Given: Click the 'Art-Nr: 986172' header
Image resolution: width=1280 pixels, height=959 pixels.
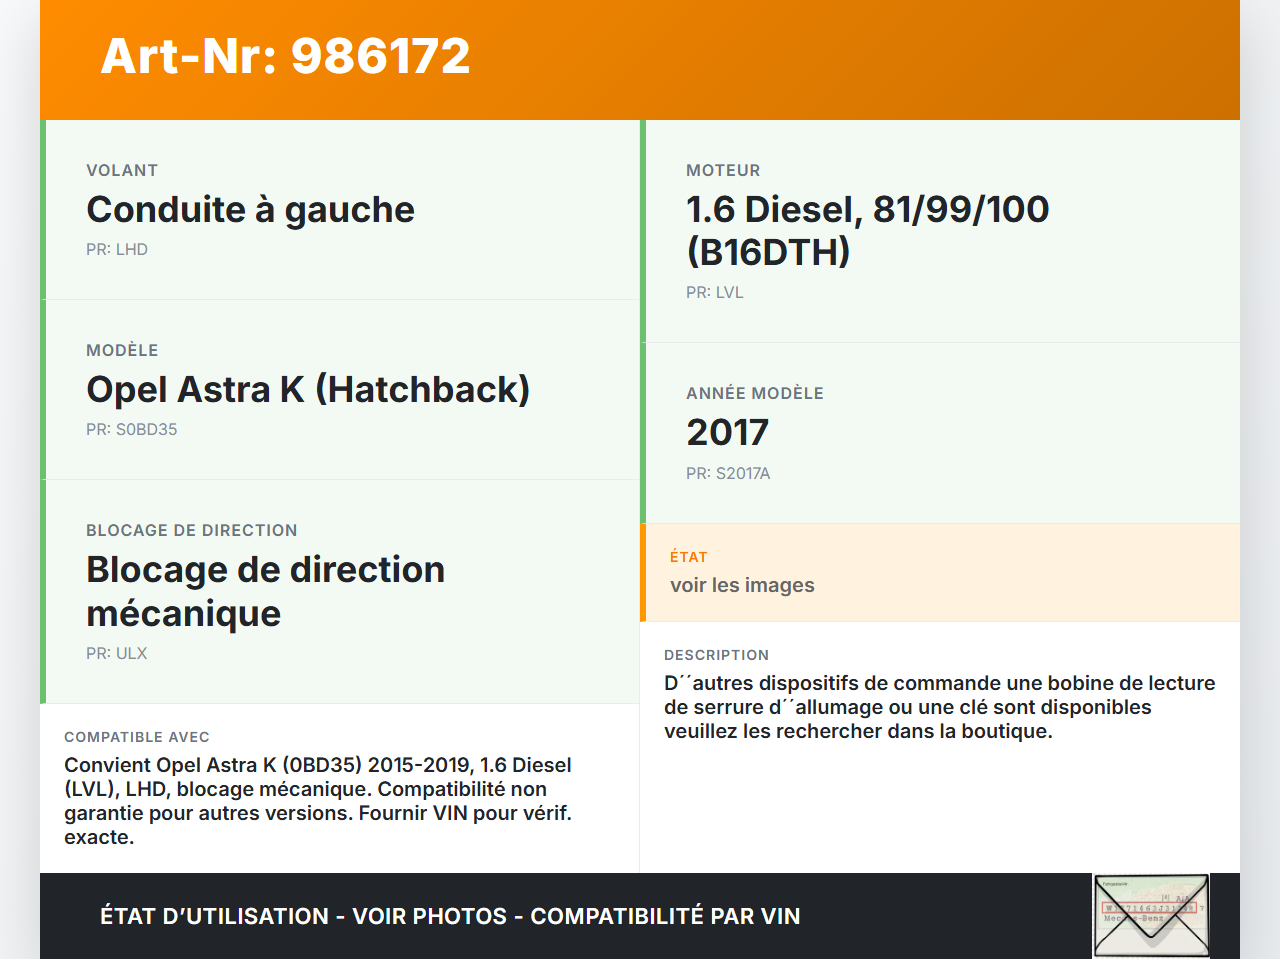Looking at the screenshot, I should [285, 57].
